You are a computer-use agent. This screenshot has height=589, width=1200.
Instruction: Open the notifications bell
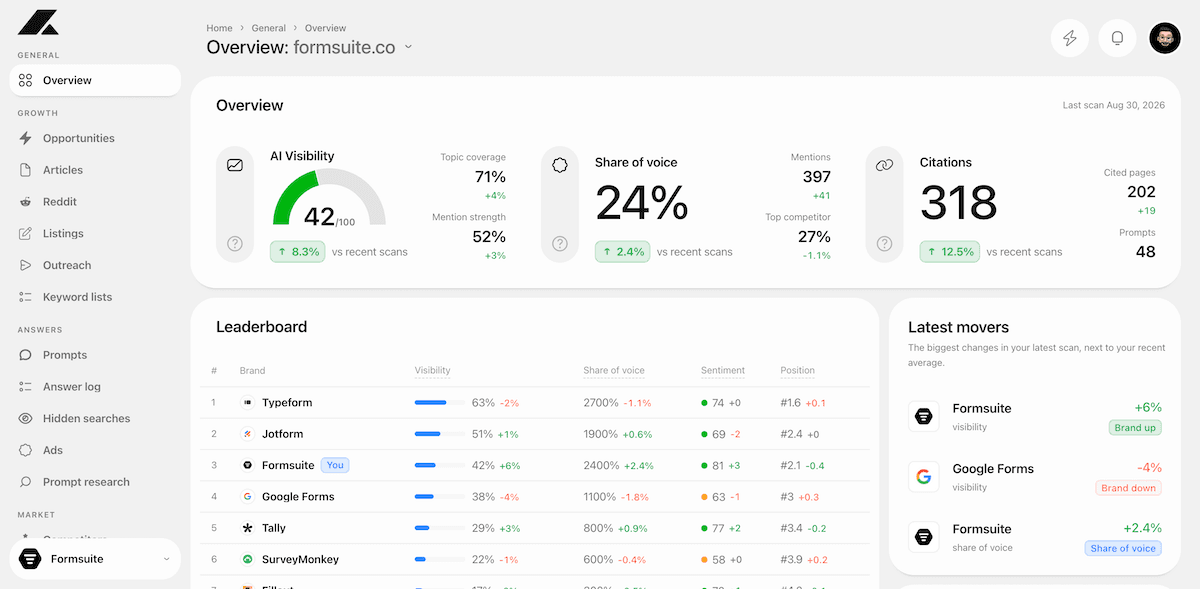1118,38
